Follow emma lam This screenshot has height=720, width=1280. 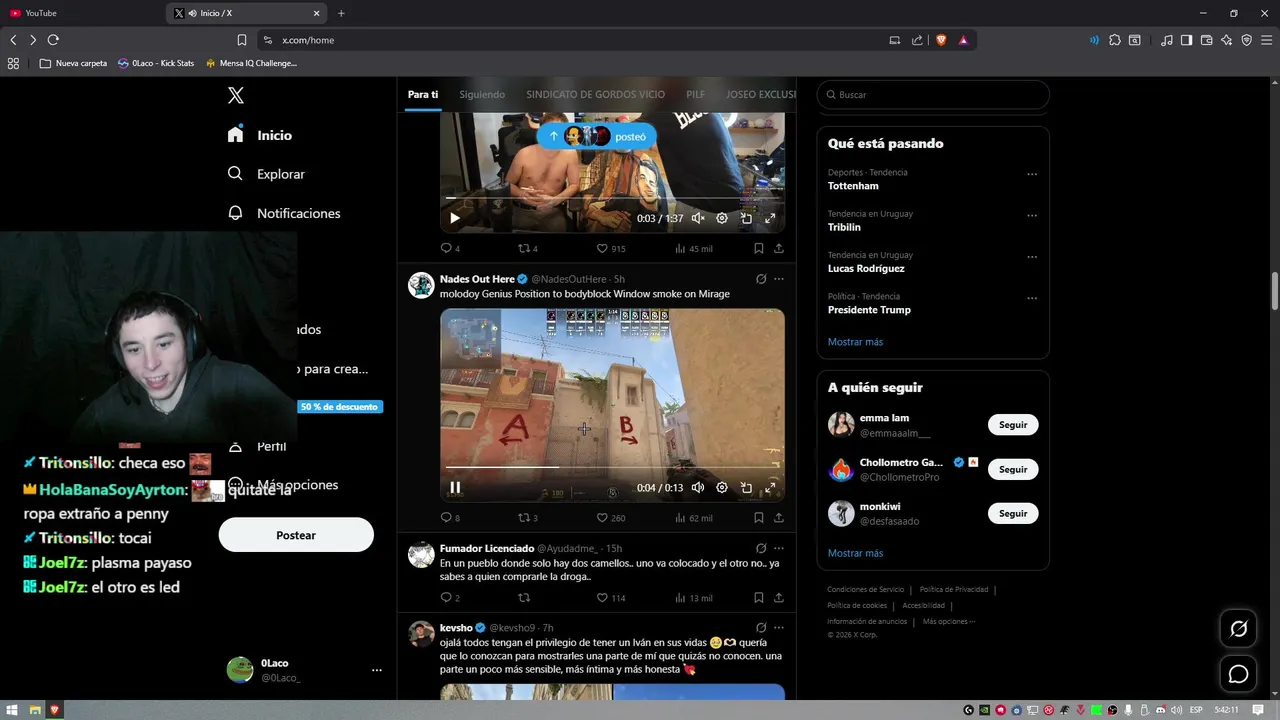1013,425
